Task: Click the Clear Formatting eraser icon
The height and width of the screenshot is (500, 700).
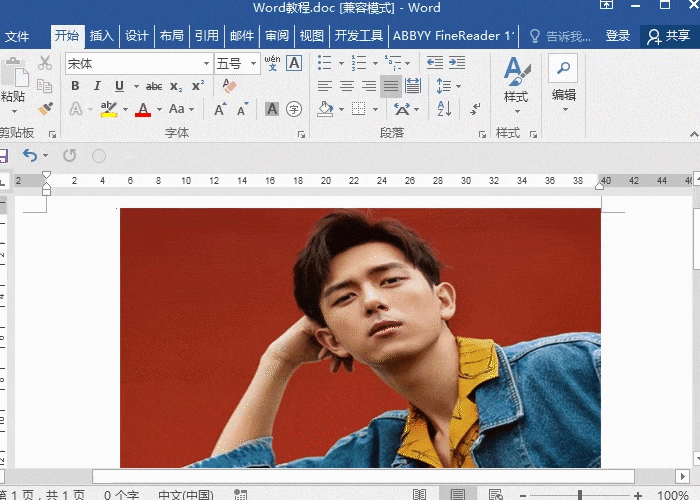Action: tap(229, 86)
